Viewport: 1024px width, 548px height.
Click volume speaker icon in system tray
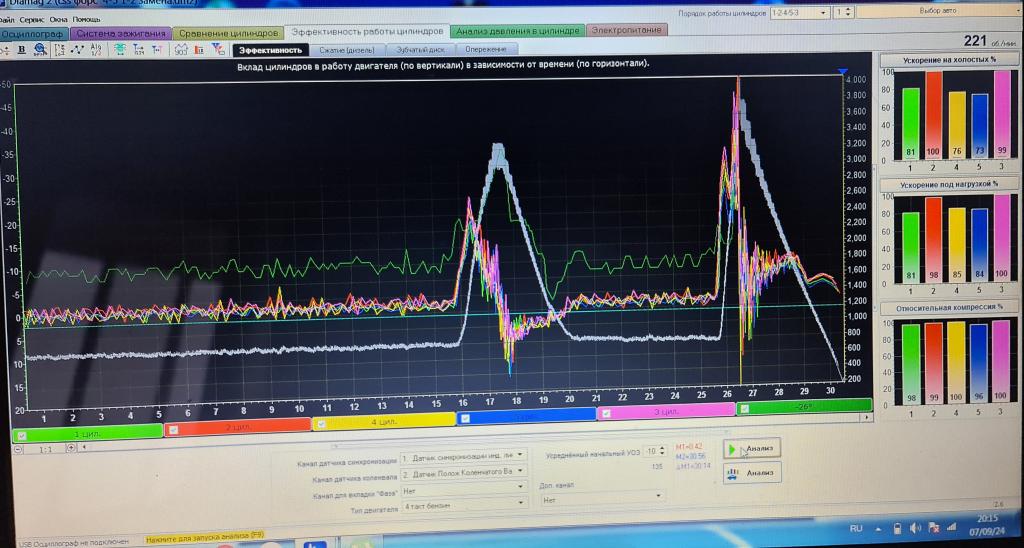tap(915, 528)
